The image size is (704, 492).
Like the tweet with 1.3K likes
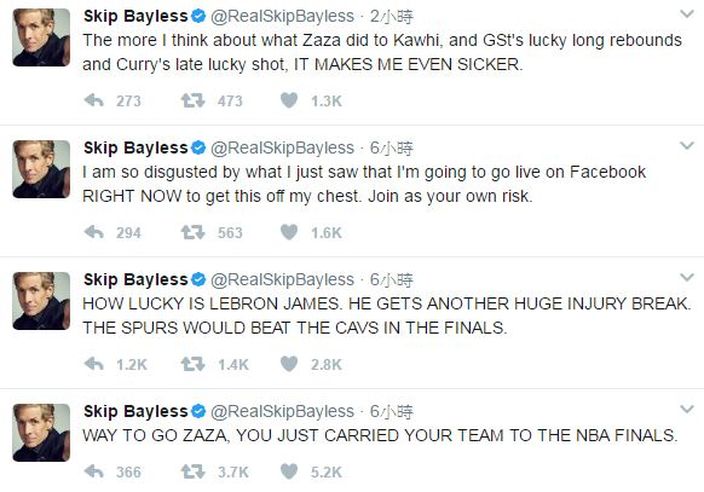coord(289,100)
